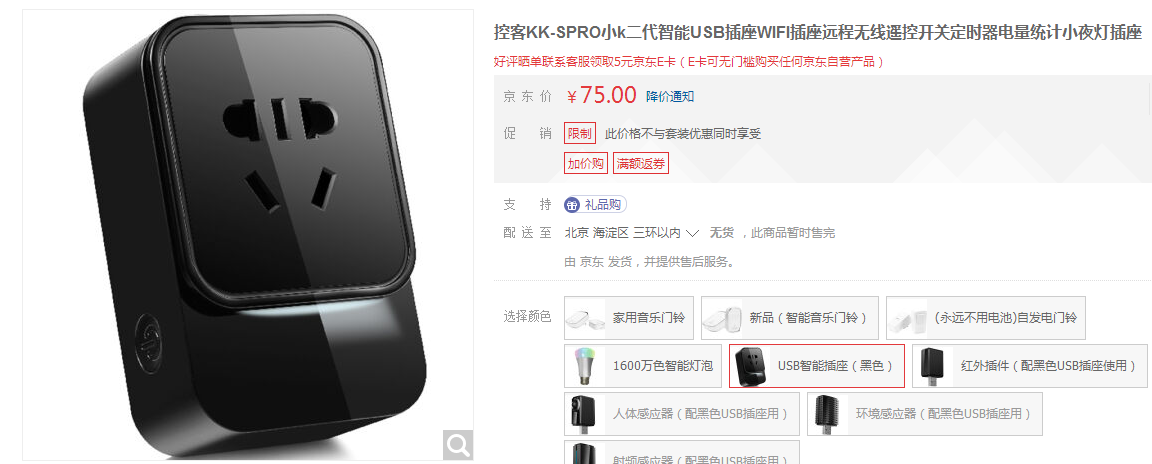Click the 环境感应器 sensor icon option
Image resolution: width=1152 pixels, height=464 pixels.
924,413
